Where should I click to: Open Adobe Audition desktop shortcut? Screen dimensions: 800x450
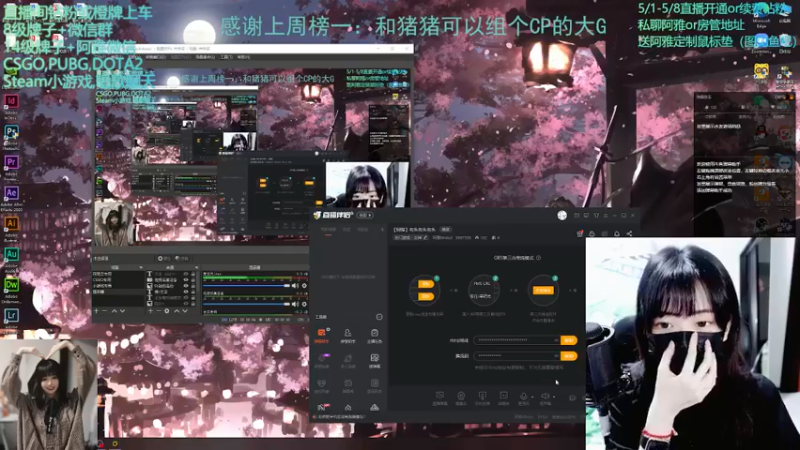[x=11, y=254]
